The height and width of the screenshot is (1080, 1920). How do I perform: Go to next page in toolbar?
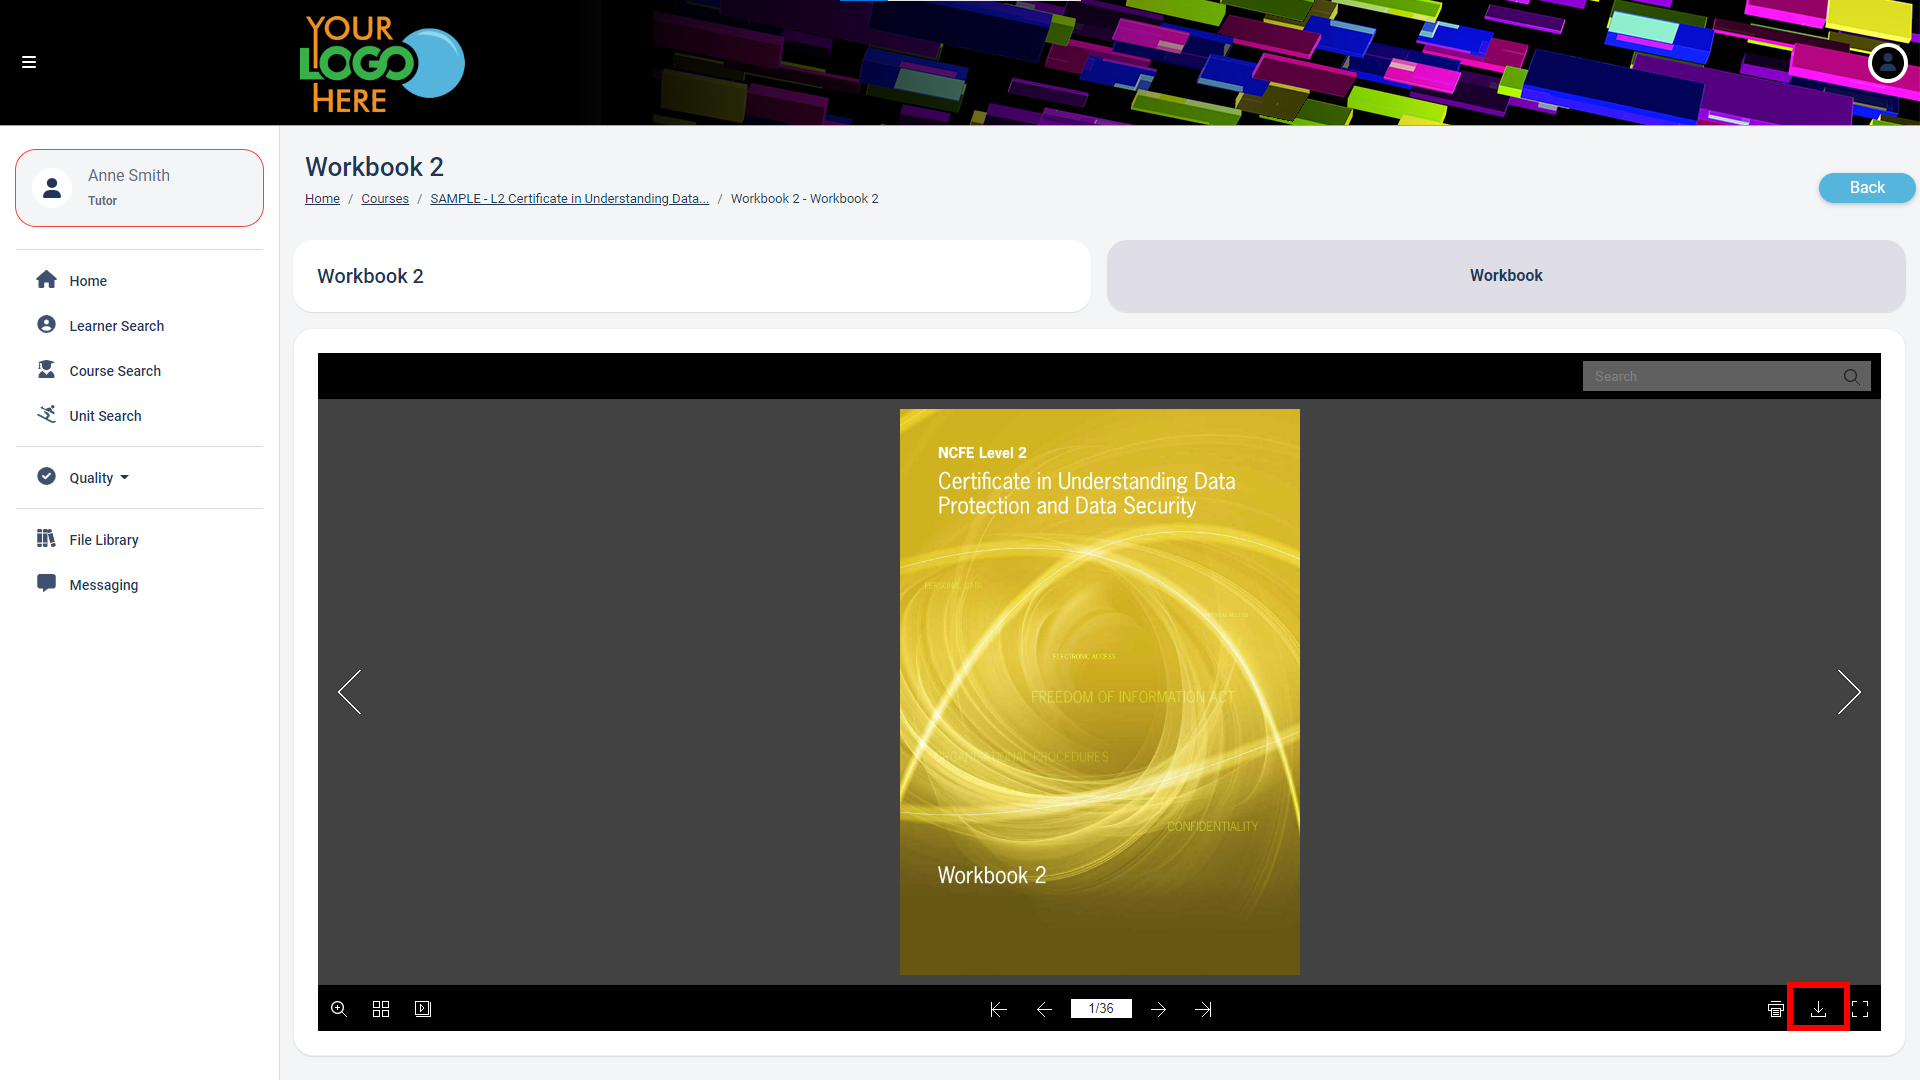1158,1009
